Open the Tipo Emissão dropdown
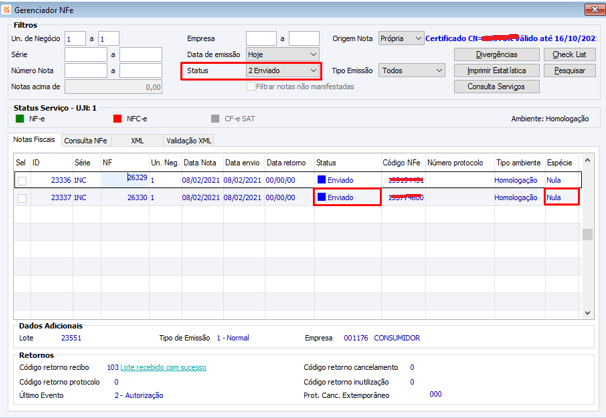Image resolution: width=606 pixels, height=418 pixels. tap(412, 70)
